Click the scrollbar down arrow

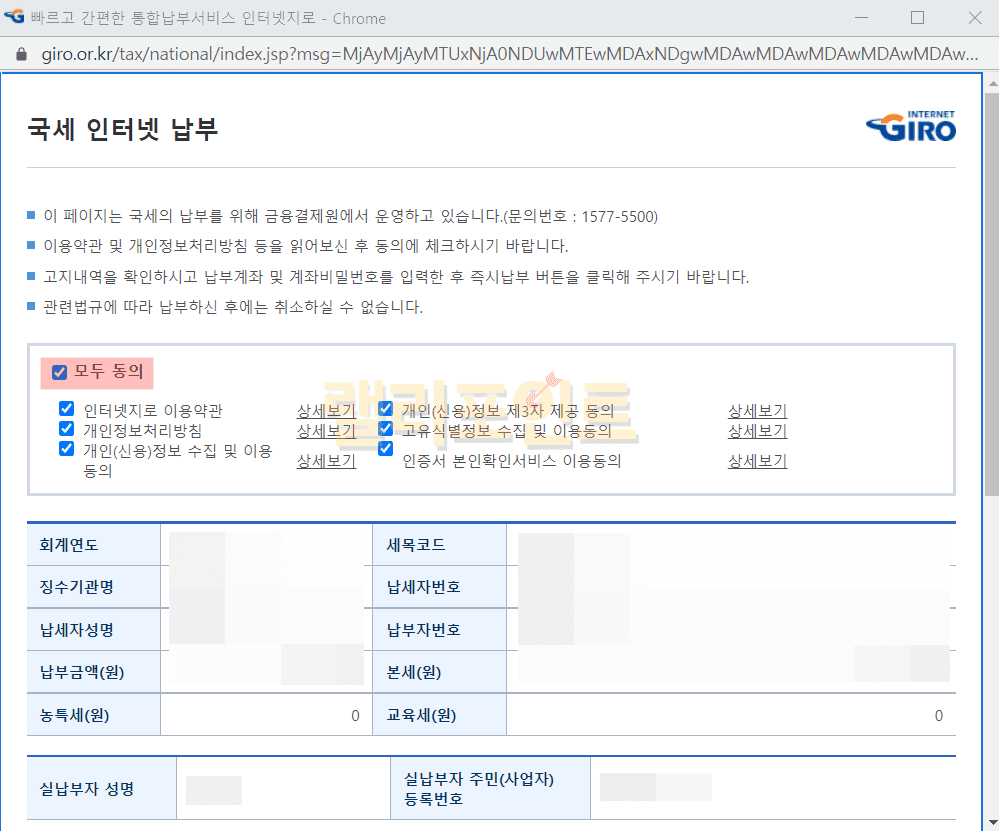click(990, 821)
